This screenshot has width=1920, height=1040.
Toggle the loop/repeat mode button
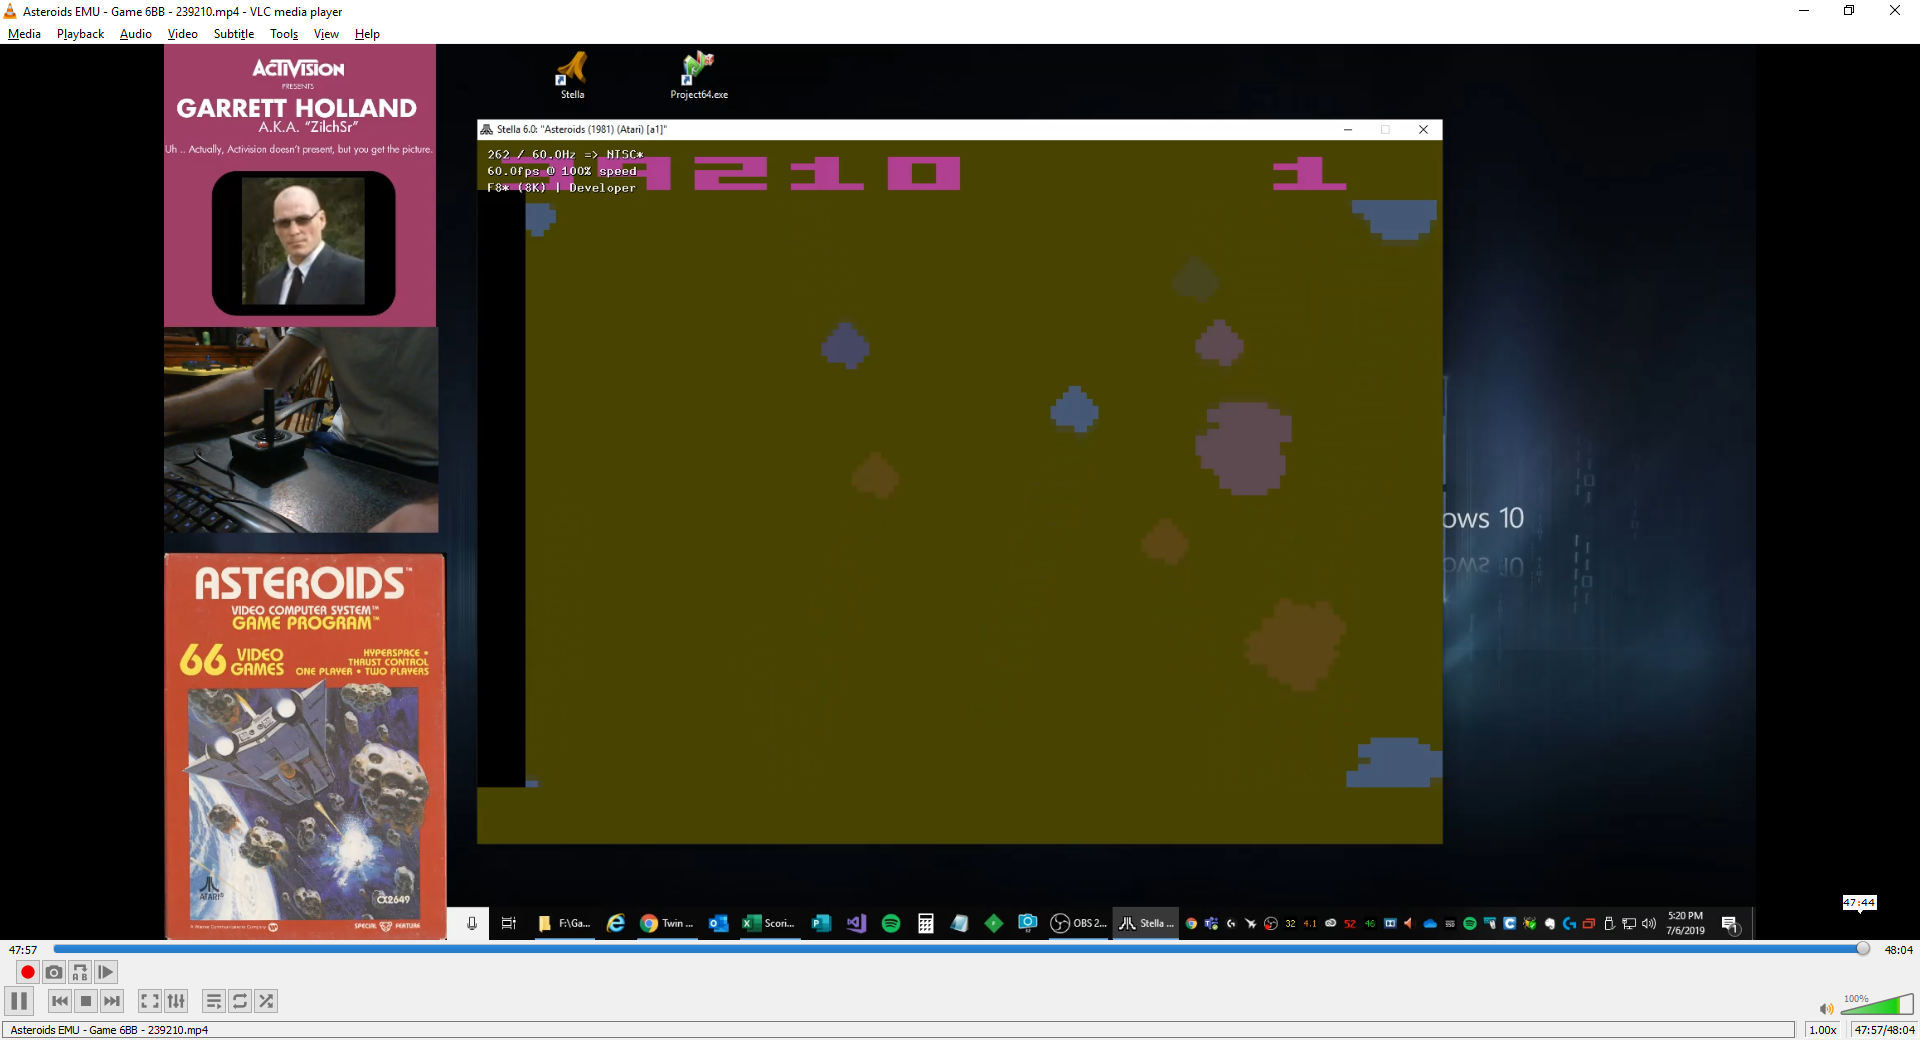(240, 1001)
